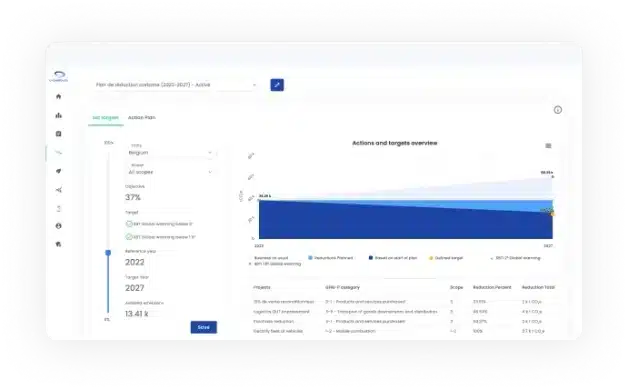Open the faint document icon in sidebar
Image resolution: width=628 pixels, height=389 pixels.
coord(58,208)
